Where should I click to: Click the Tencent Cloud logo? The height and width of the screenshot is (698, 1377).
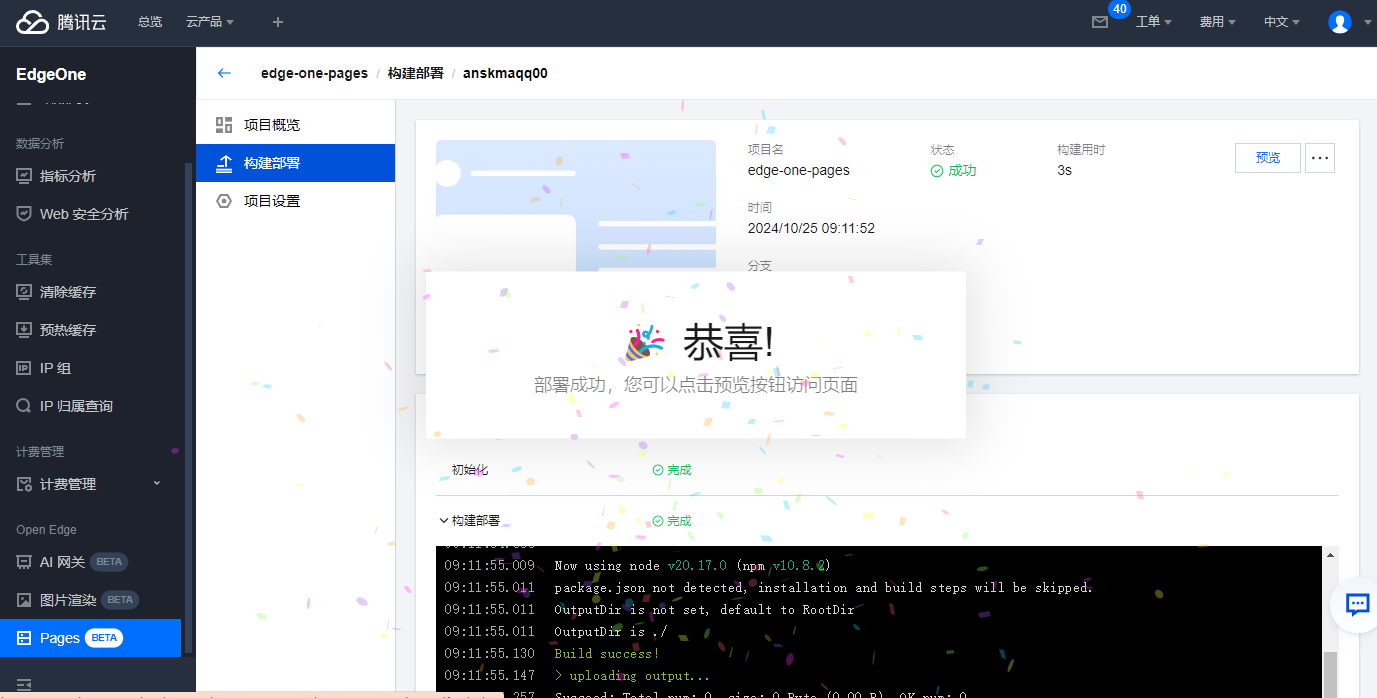click(x=62, y=22)
